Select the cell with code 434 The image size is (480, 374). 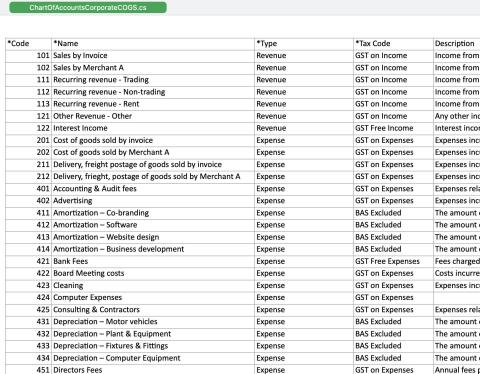click(29, 358)
